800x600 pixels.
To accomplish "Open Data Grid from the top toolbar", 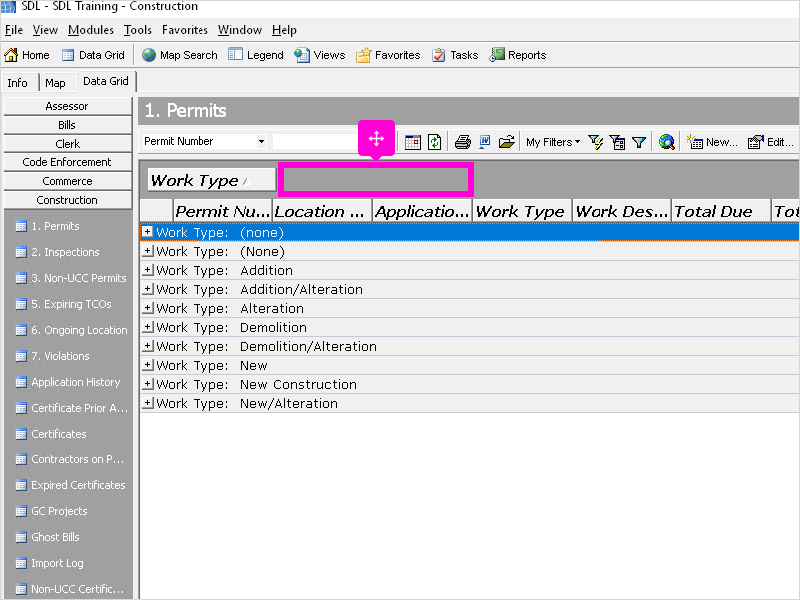I will (x=93, y=55).
